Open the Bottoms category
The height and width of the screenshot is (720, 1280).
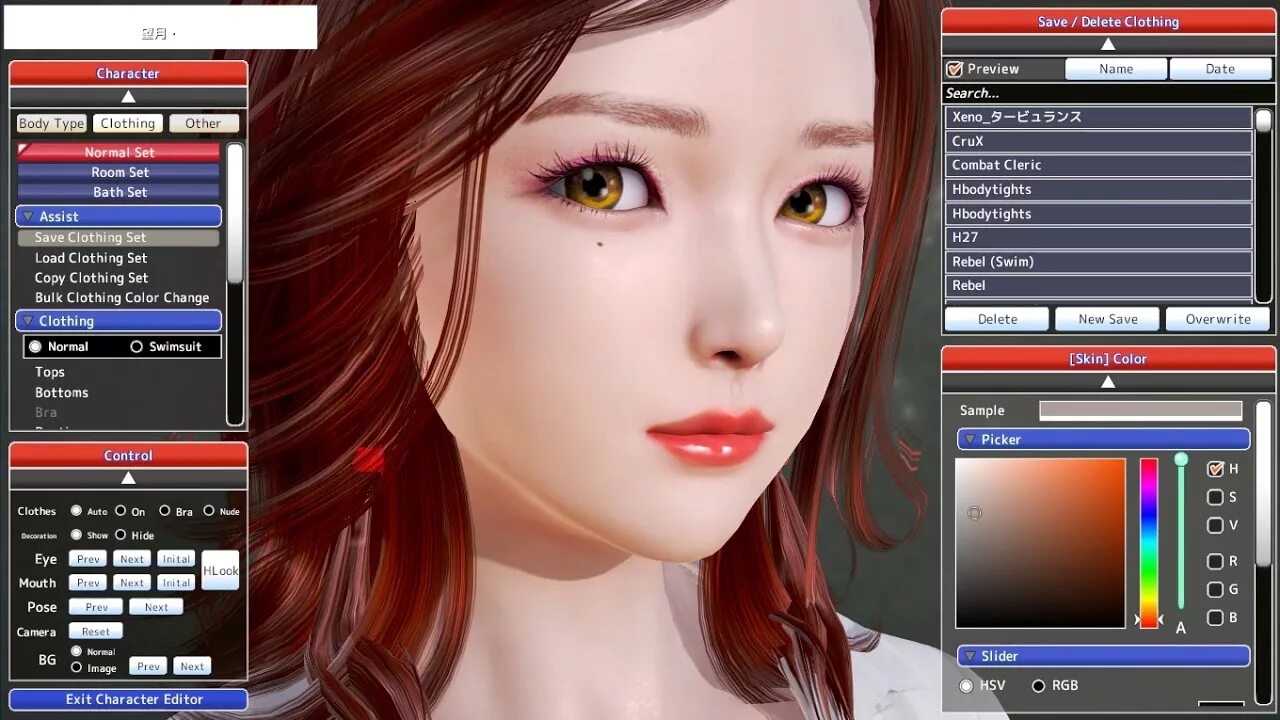click(x=62, y=393)
